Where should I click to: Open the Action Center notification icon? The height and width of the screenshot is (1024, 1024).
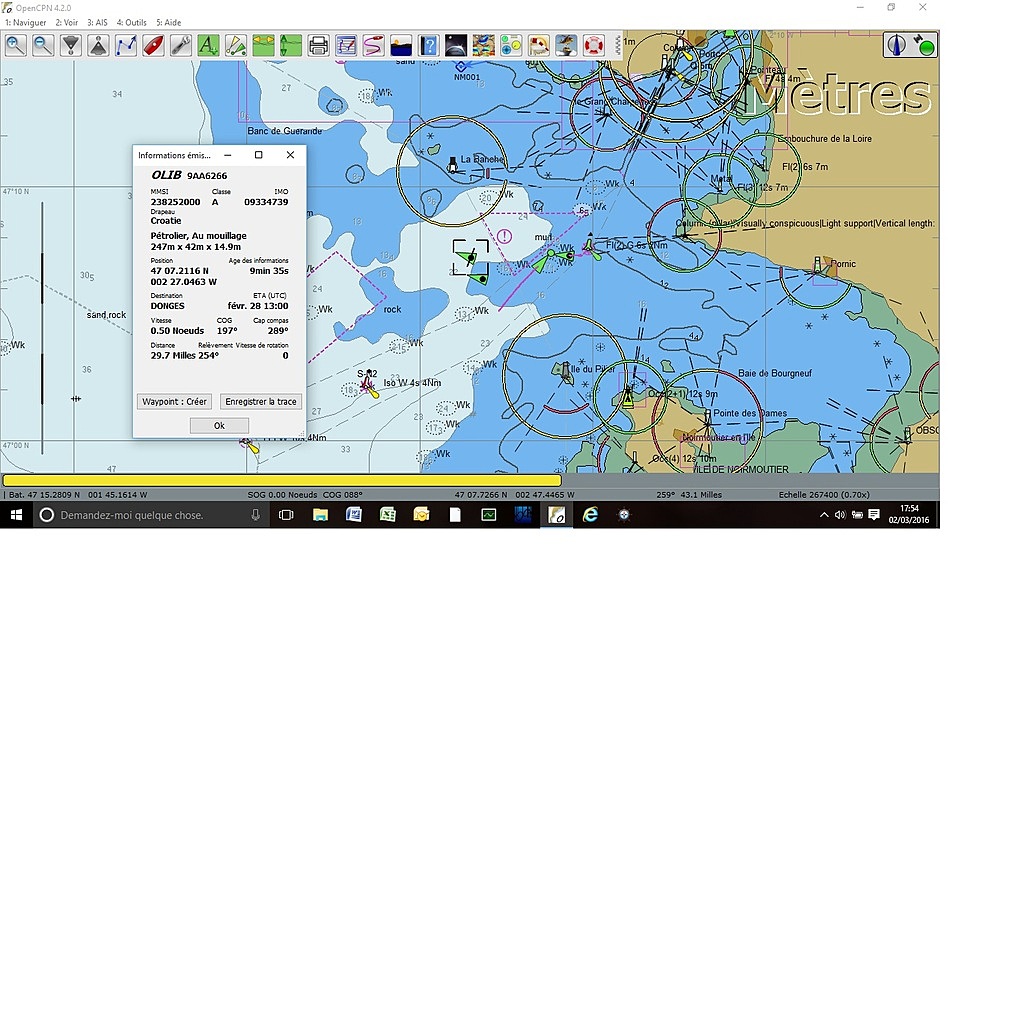tap(874, 515)
